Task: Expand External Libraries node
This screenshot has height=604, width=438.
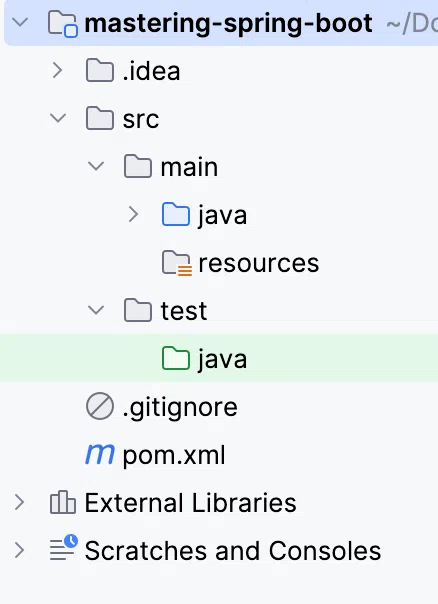Action: pyautogui.click(x=20, y=502)
